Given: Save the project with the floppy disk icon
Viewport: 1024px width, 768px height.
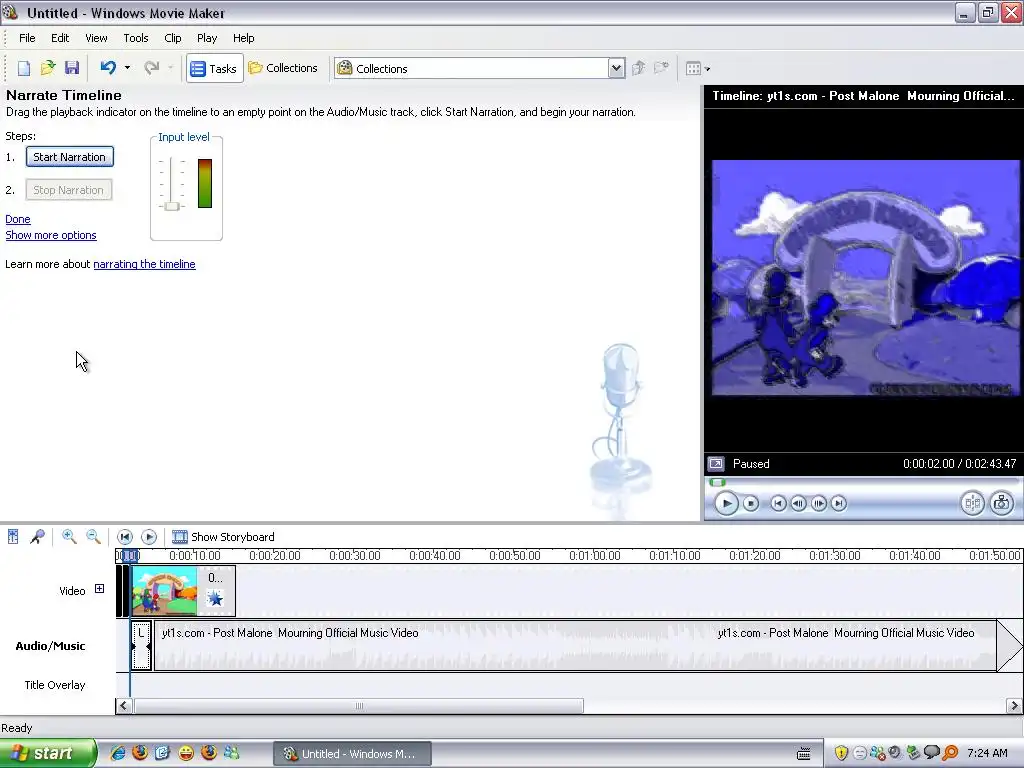Looking at the screenshot, I should [72, 68].
